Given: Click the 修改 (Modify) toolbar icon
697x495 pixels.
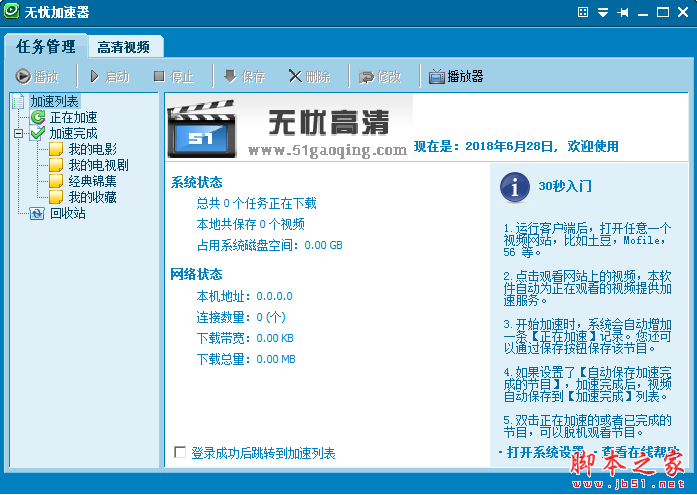Looking at the screenshot, I should (367, 76).
